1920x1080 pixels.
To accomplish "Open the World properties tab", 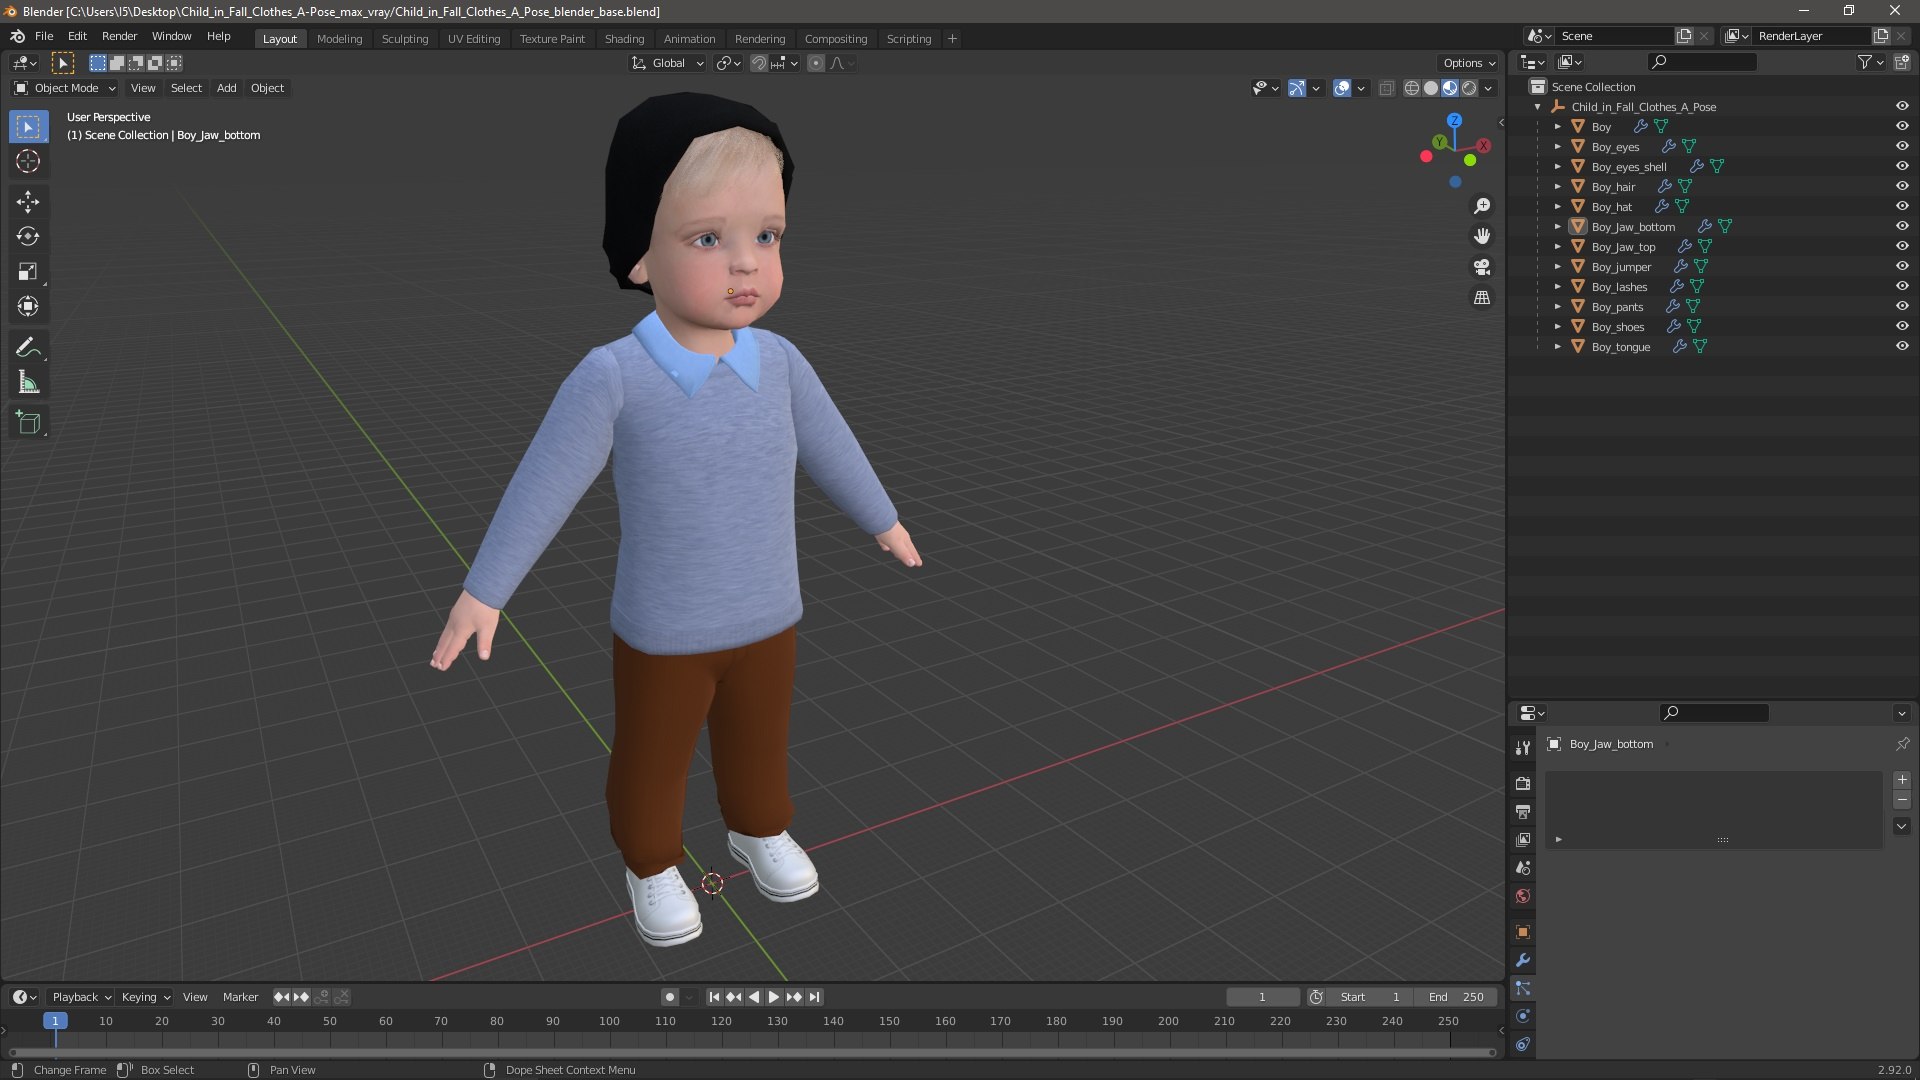I will [1522, 896].
